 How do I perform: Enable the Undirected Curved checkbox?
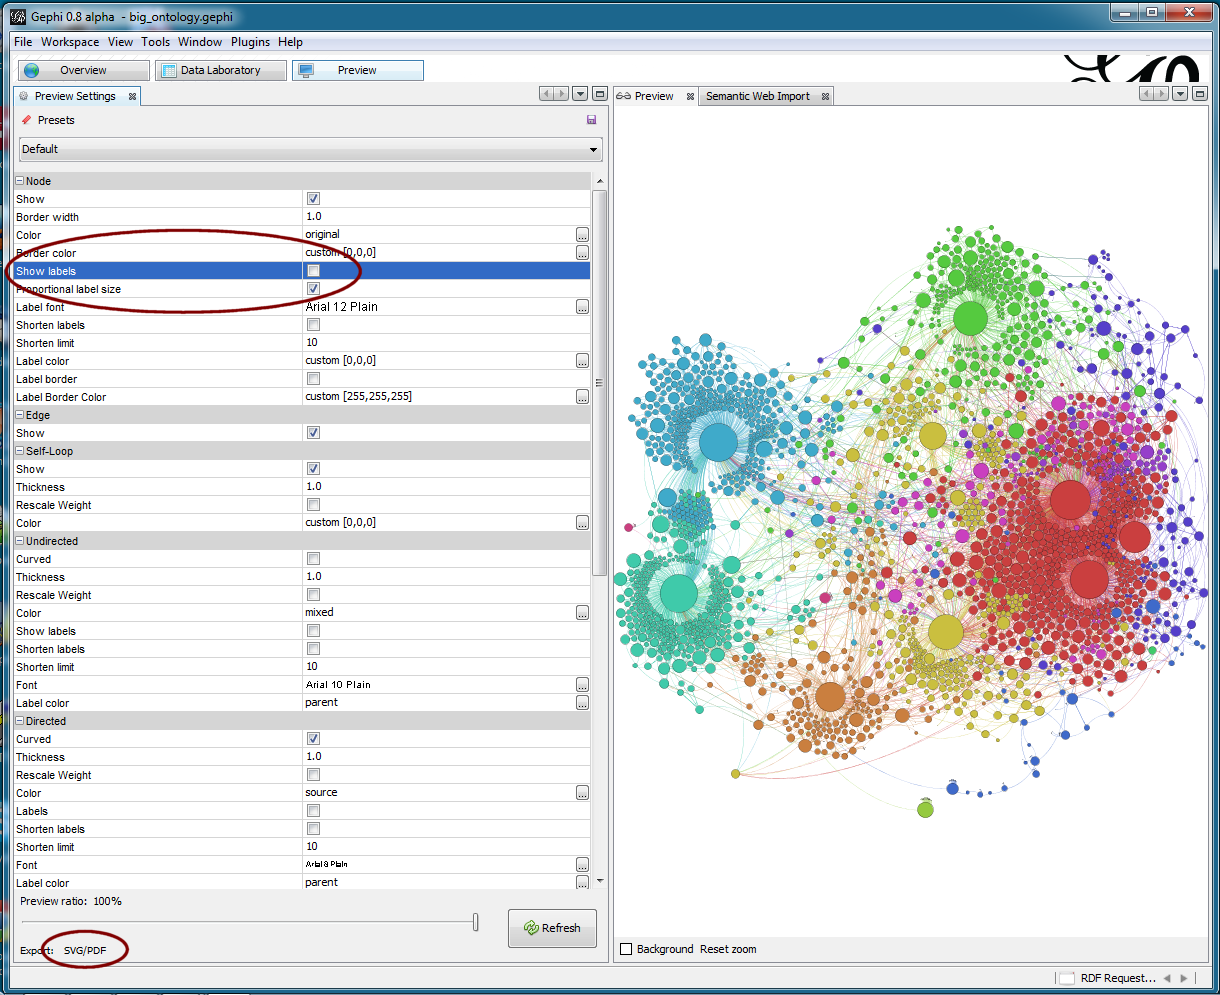pyautogui.click(x=313, y=559)
